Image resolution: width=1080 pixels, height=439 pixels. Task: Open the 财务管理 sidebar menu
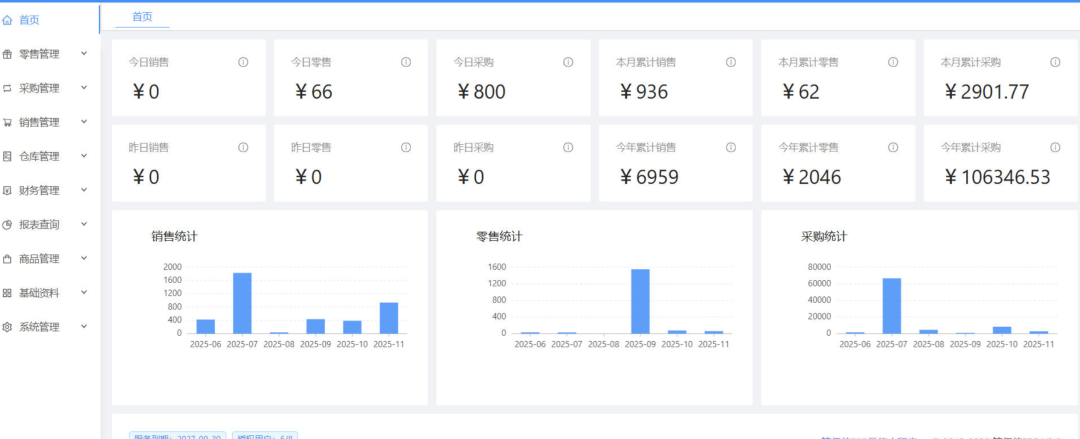(x=39, y=190)
